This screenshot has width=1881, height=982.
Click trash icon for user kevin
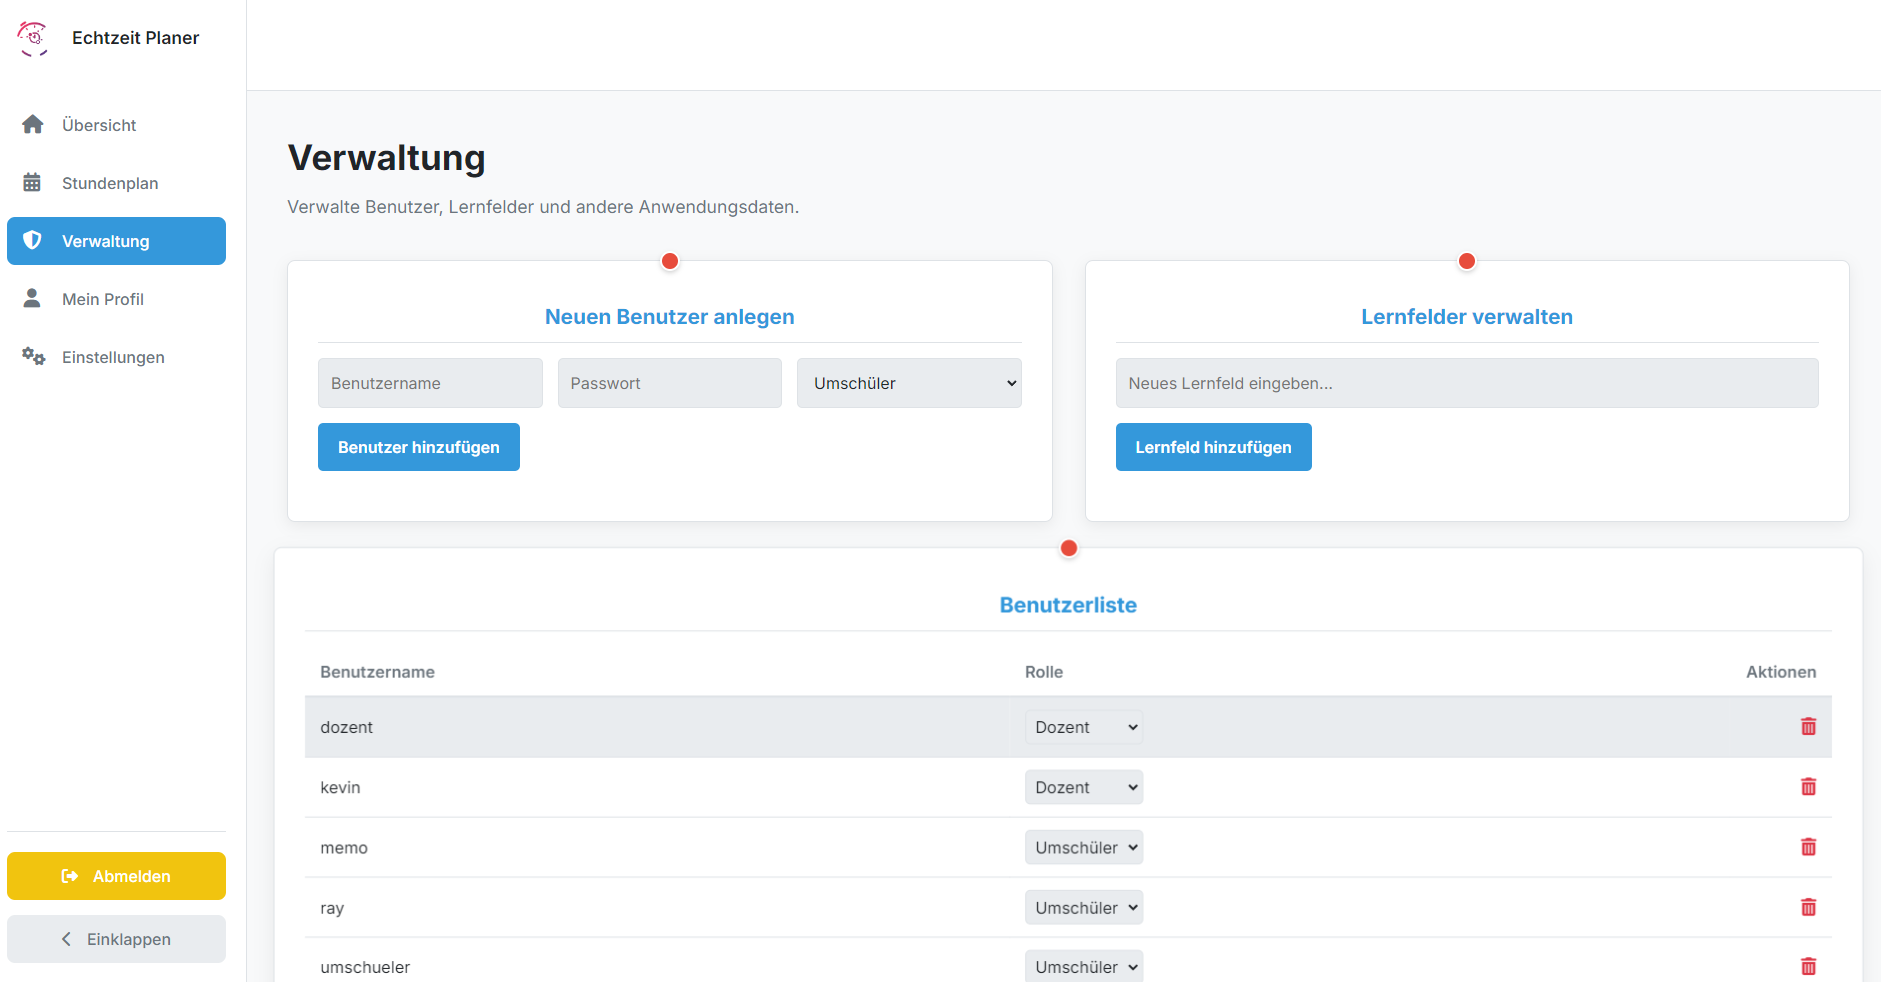(x=1808, y=787)
